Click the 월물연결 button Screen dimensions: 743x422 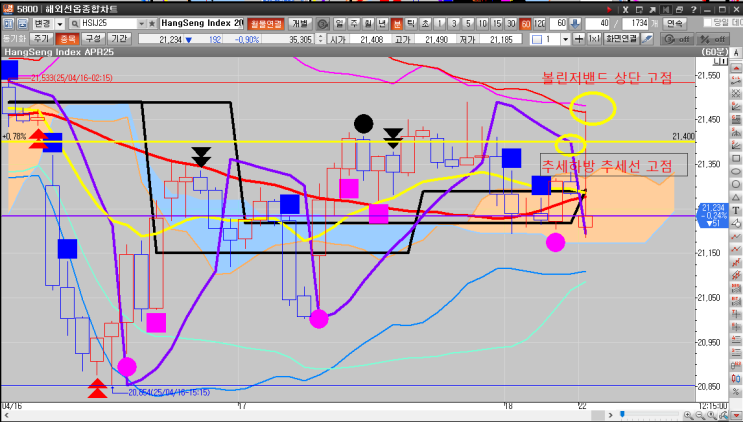tap(265, 24)
